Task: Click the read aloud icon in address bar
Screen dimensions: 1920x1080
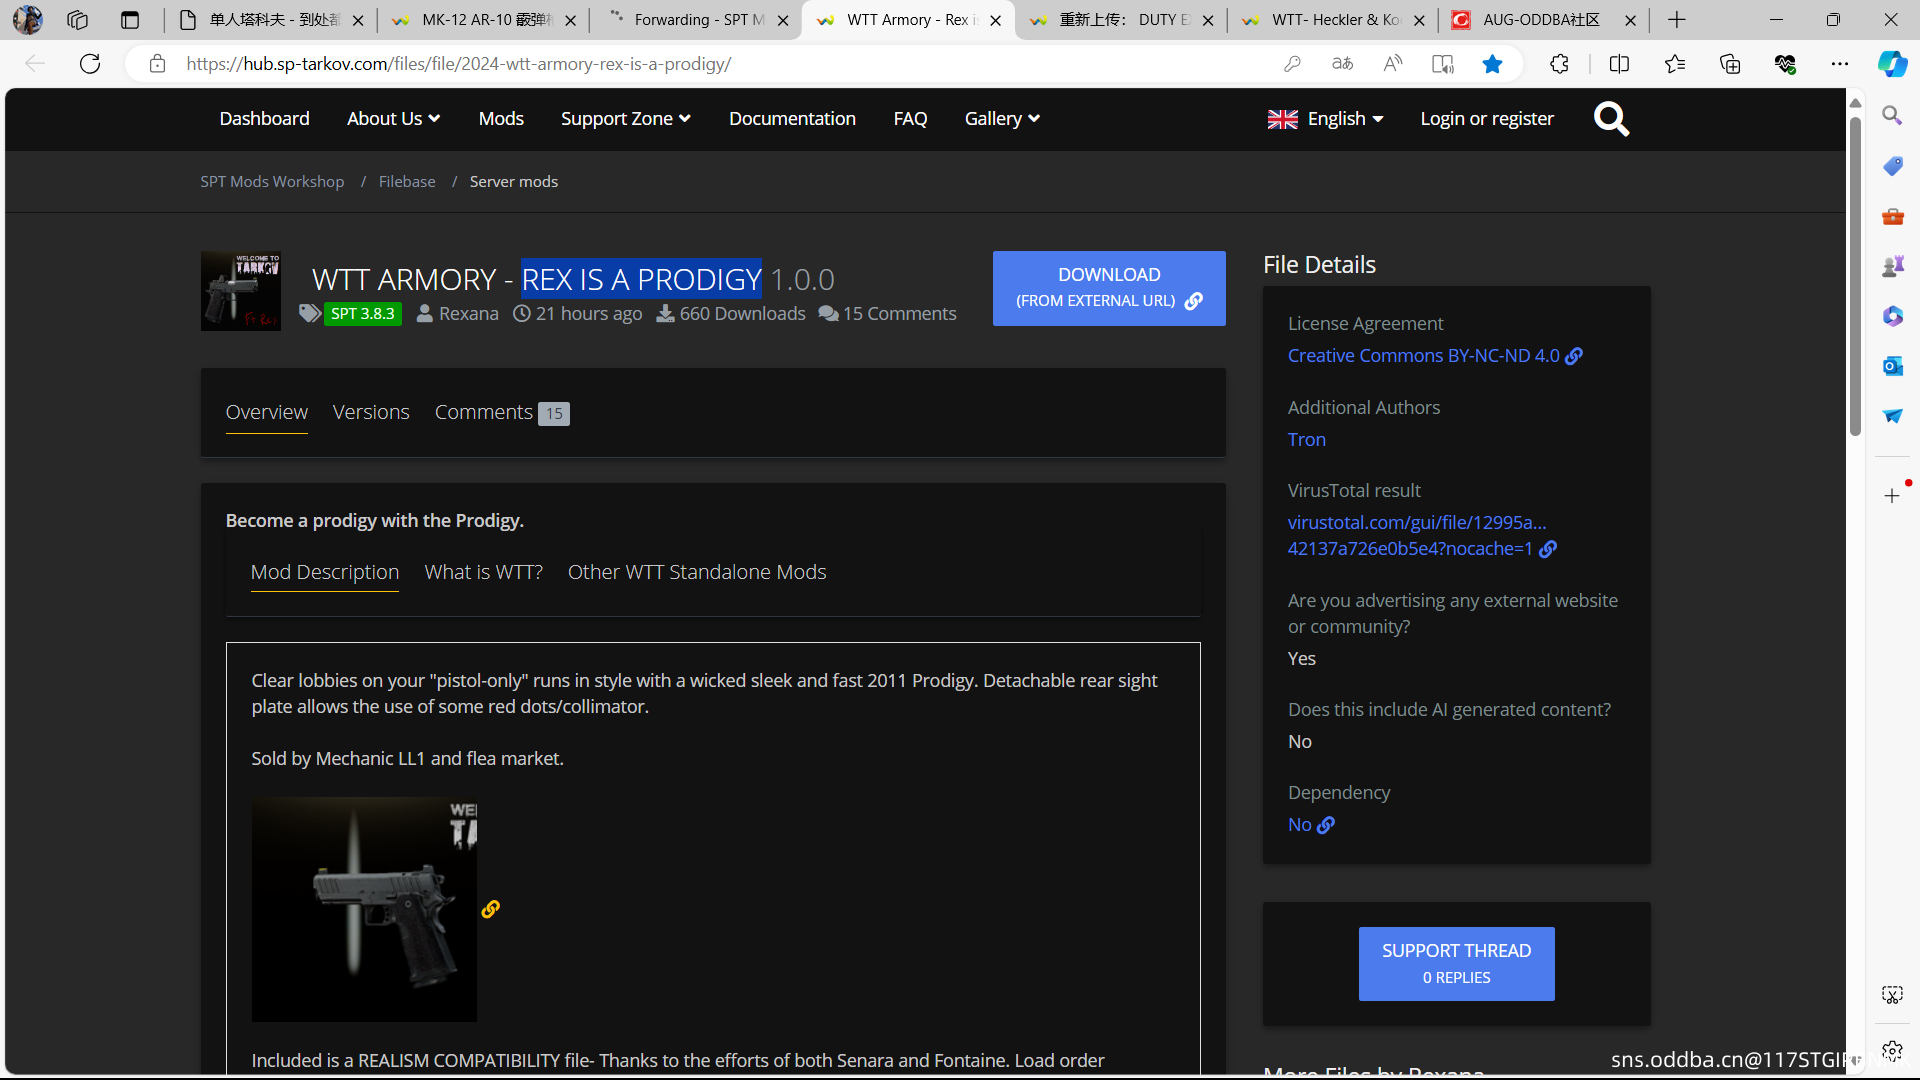Action: (1392, 64)
